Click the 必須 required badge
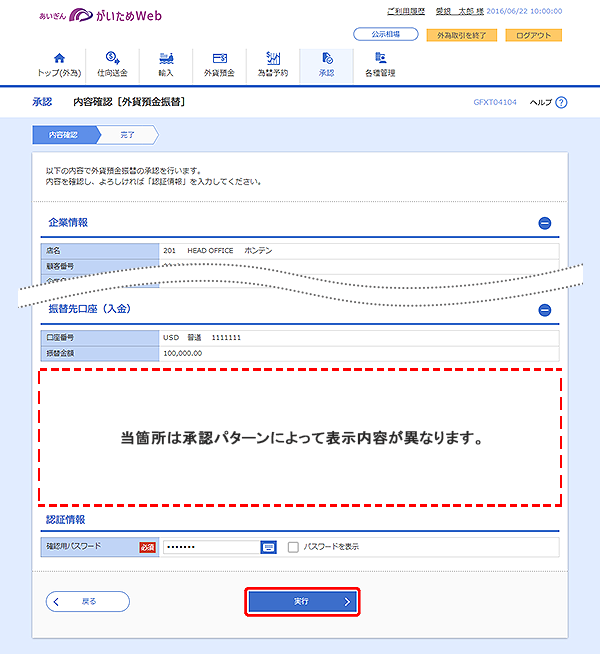 point(148,547)
